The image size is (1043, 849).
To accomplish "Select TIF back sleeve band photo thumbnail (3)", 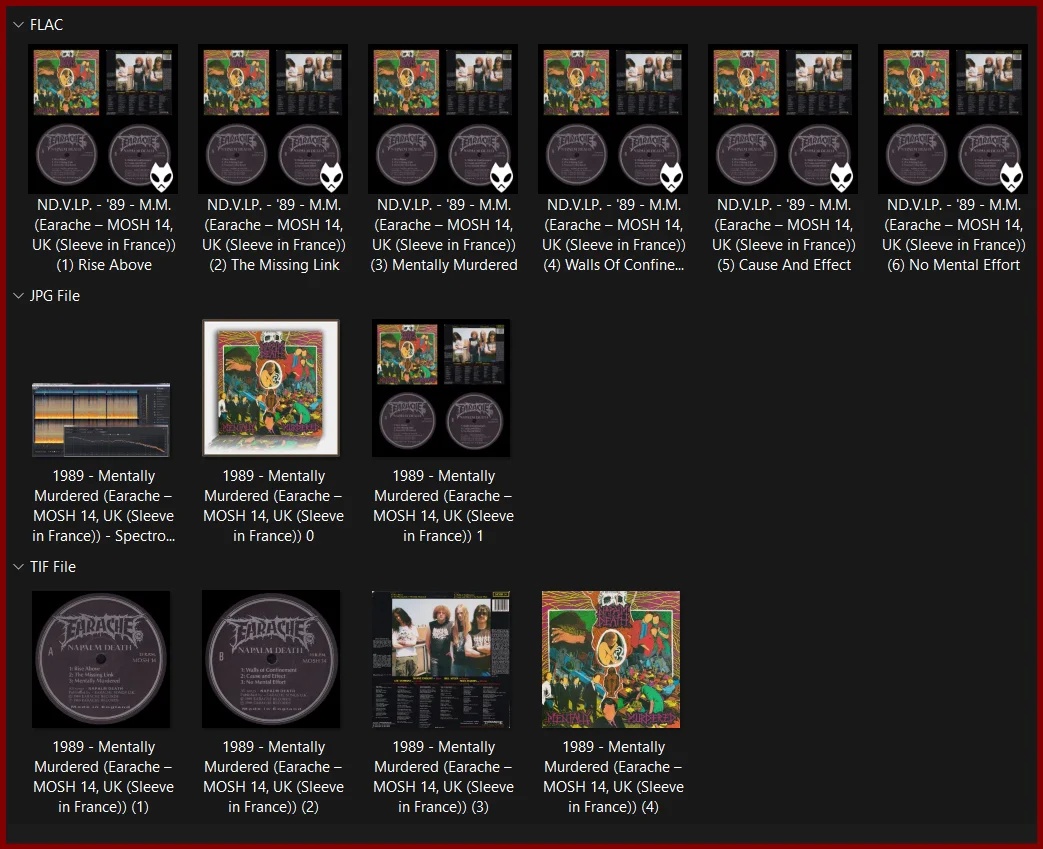I will tap(441, 659).
